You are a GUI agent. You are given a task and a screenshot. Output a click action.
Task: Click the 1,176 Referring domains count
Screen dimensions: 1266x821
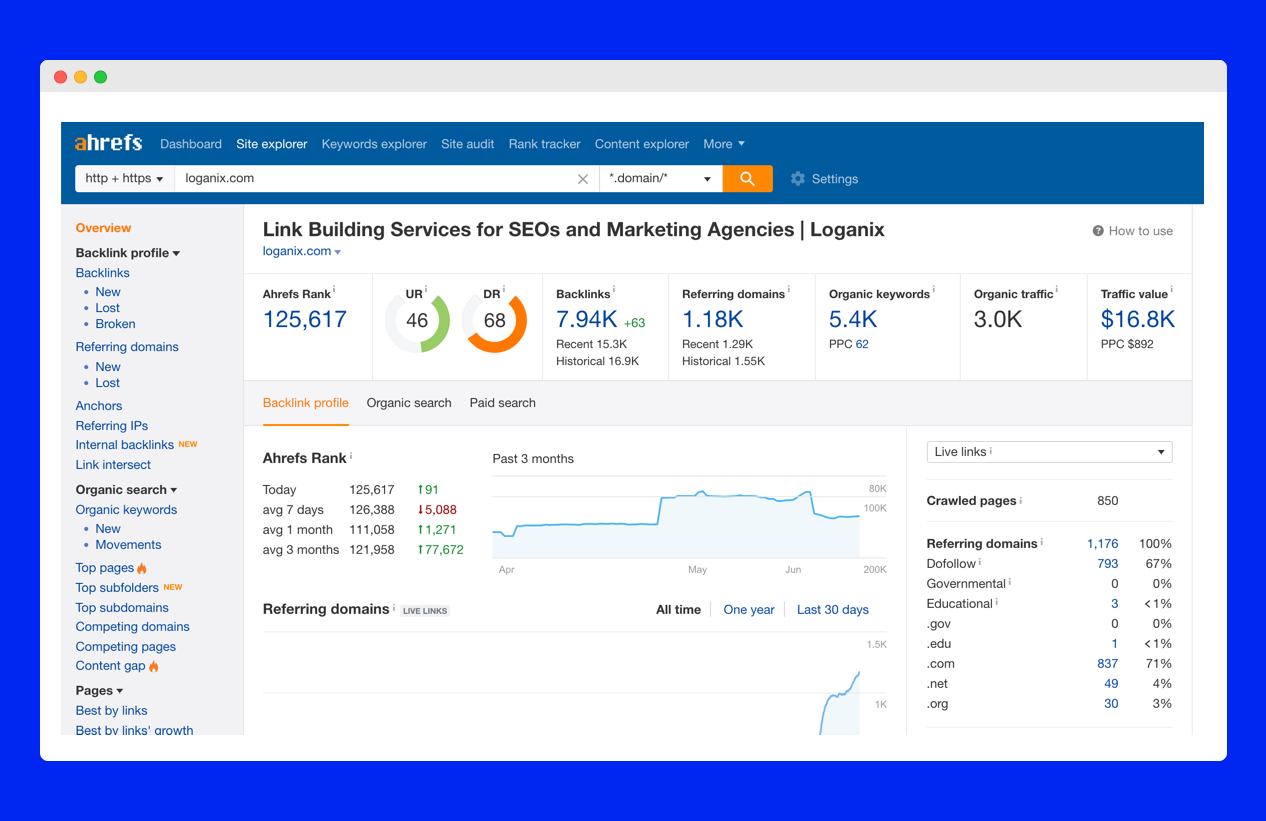click(1103, 544)
